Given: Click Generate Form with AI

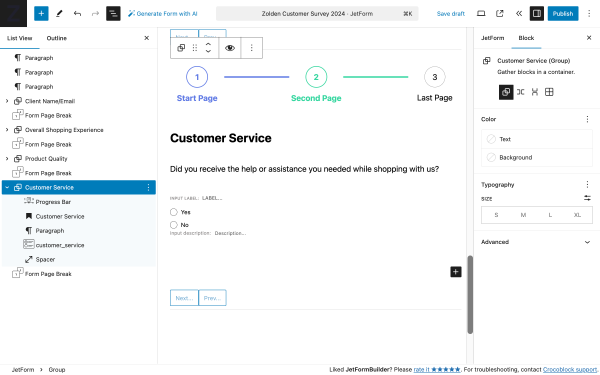Looking at the screenshot, I should [x=163, y=13].
